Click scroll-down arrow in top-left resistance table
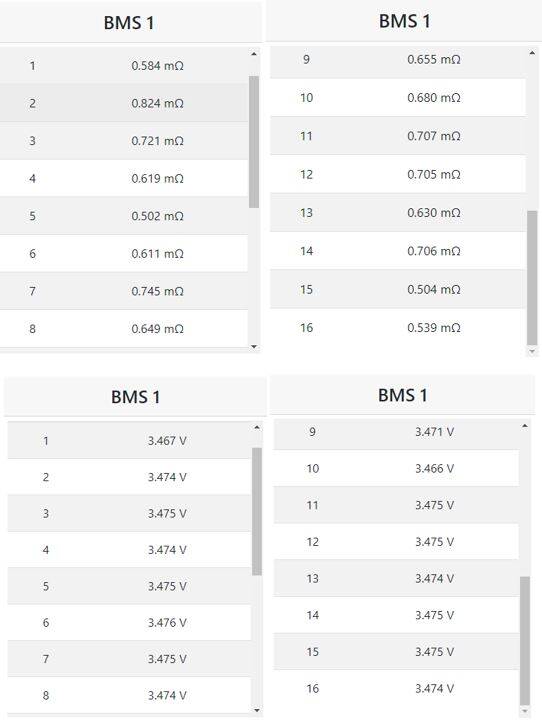The image size is (542, 720). pos(254,347)
